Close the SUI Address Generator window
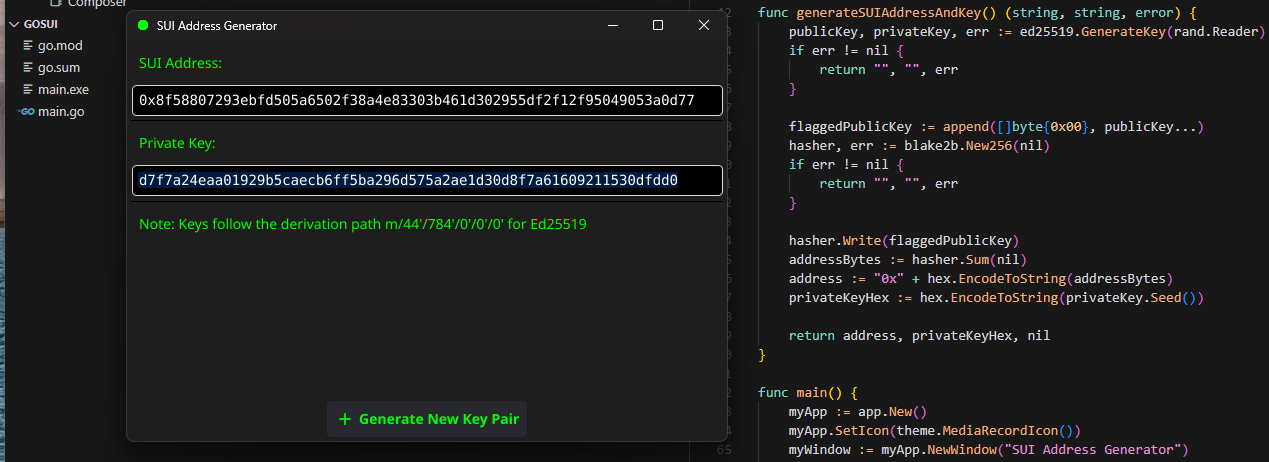The image size is (1269, 462). tap(703, 25)
